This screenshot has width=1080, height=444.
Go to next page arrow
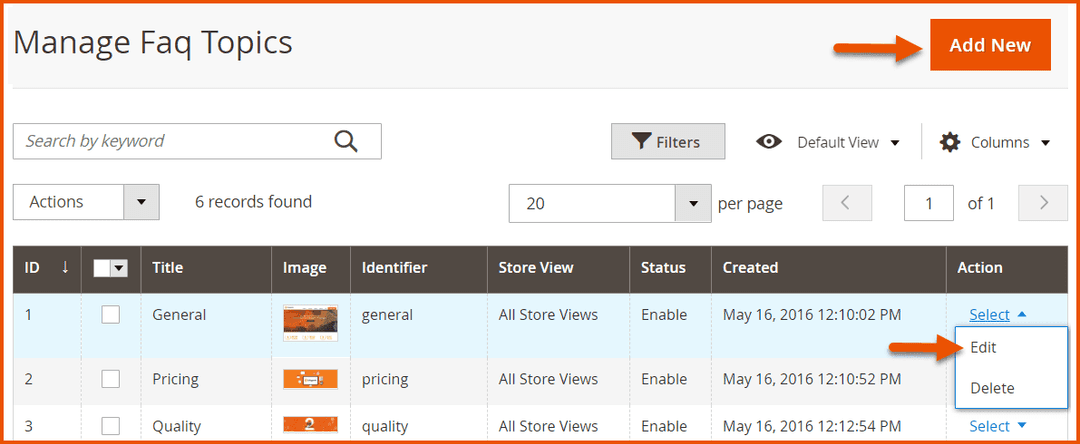click(1043, 203)
